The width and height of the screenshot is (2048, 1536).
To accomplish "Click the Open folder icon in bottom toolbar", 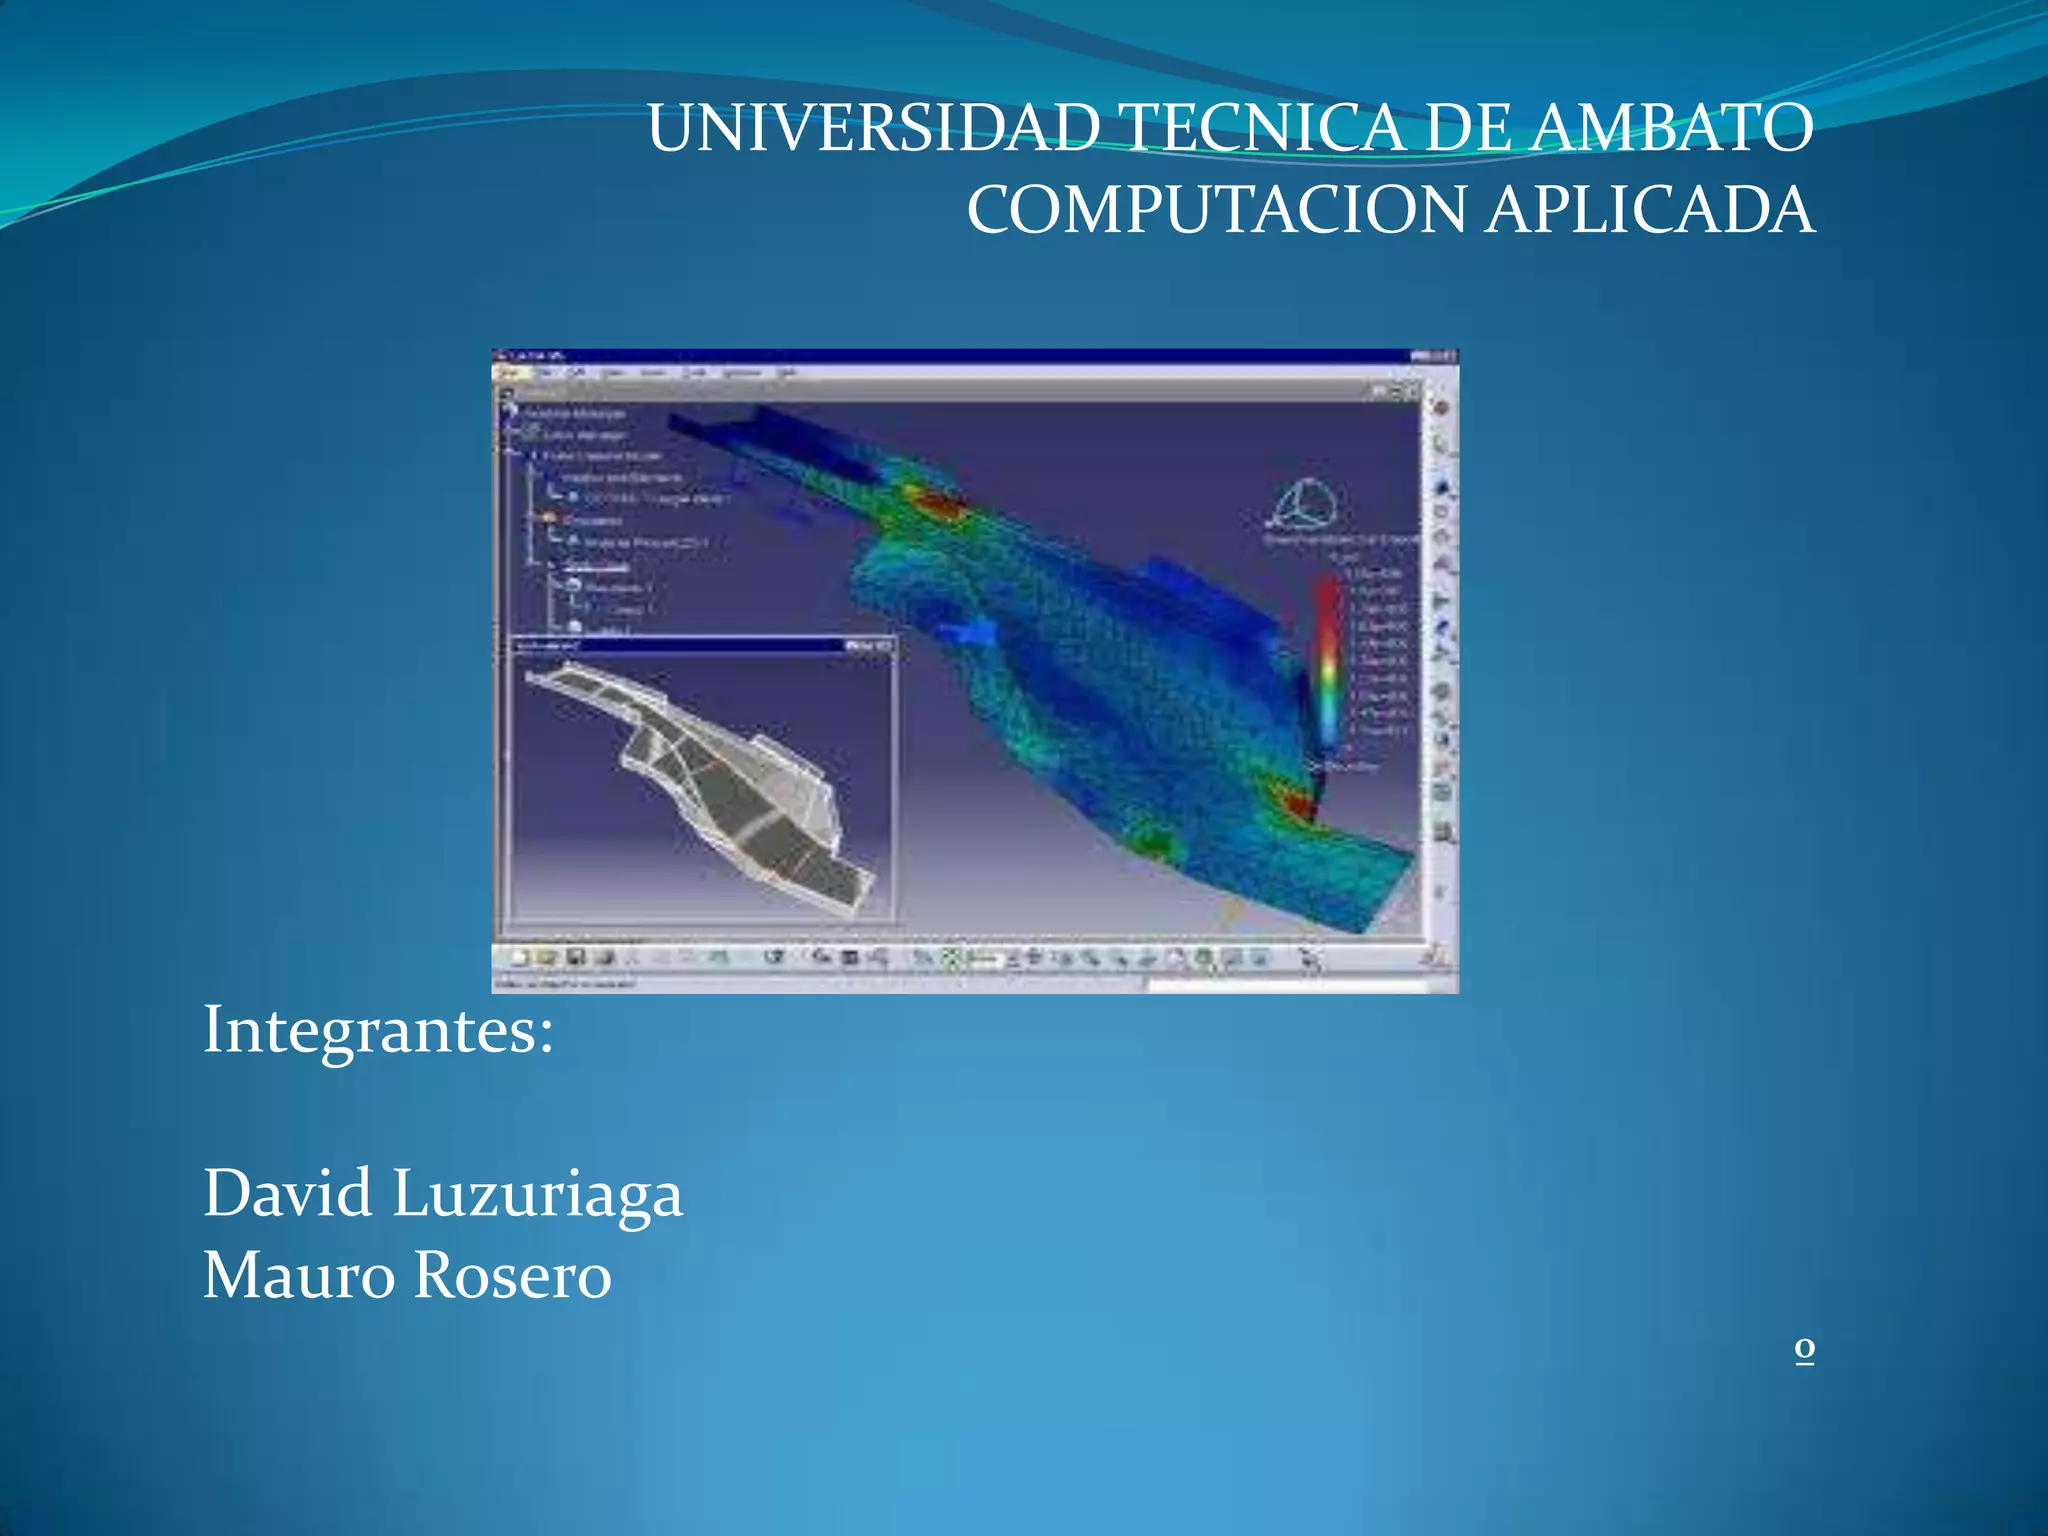I will [547, 958].
